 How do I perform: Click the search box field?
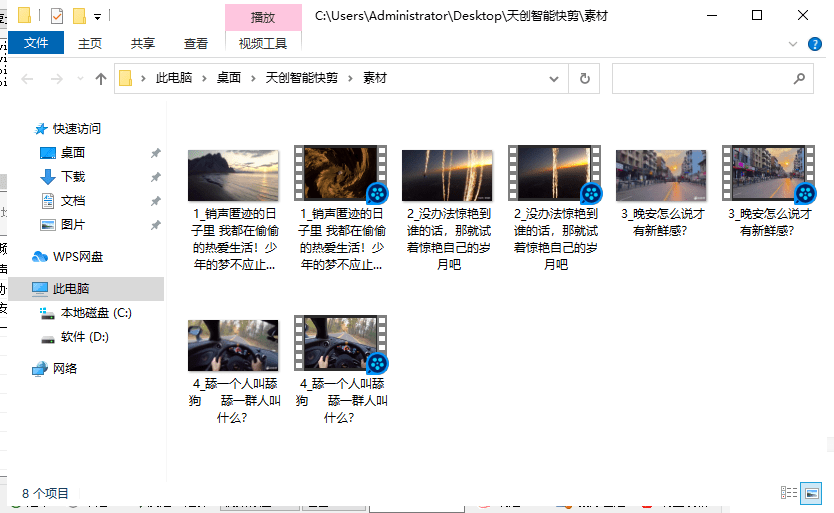pyautogui.click(x=713, y=79)
